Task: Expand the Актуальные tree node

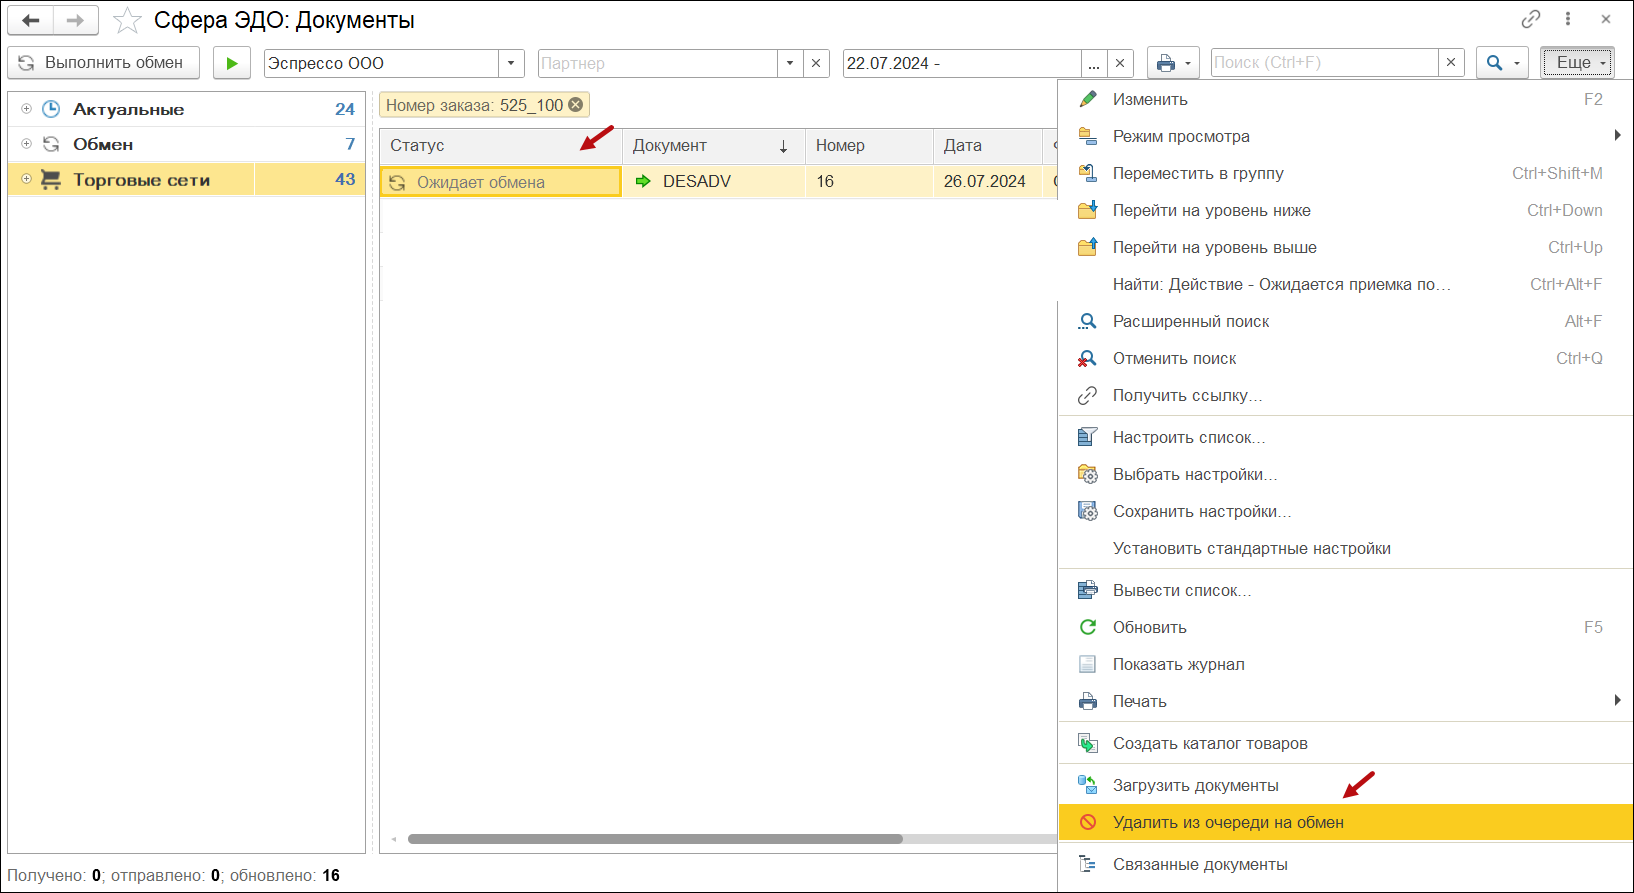Action: [x=27, y=109]
